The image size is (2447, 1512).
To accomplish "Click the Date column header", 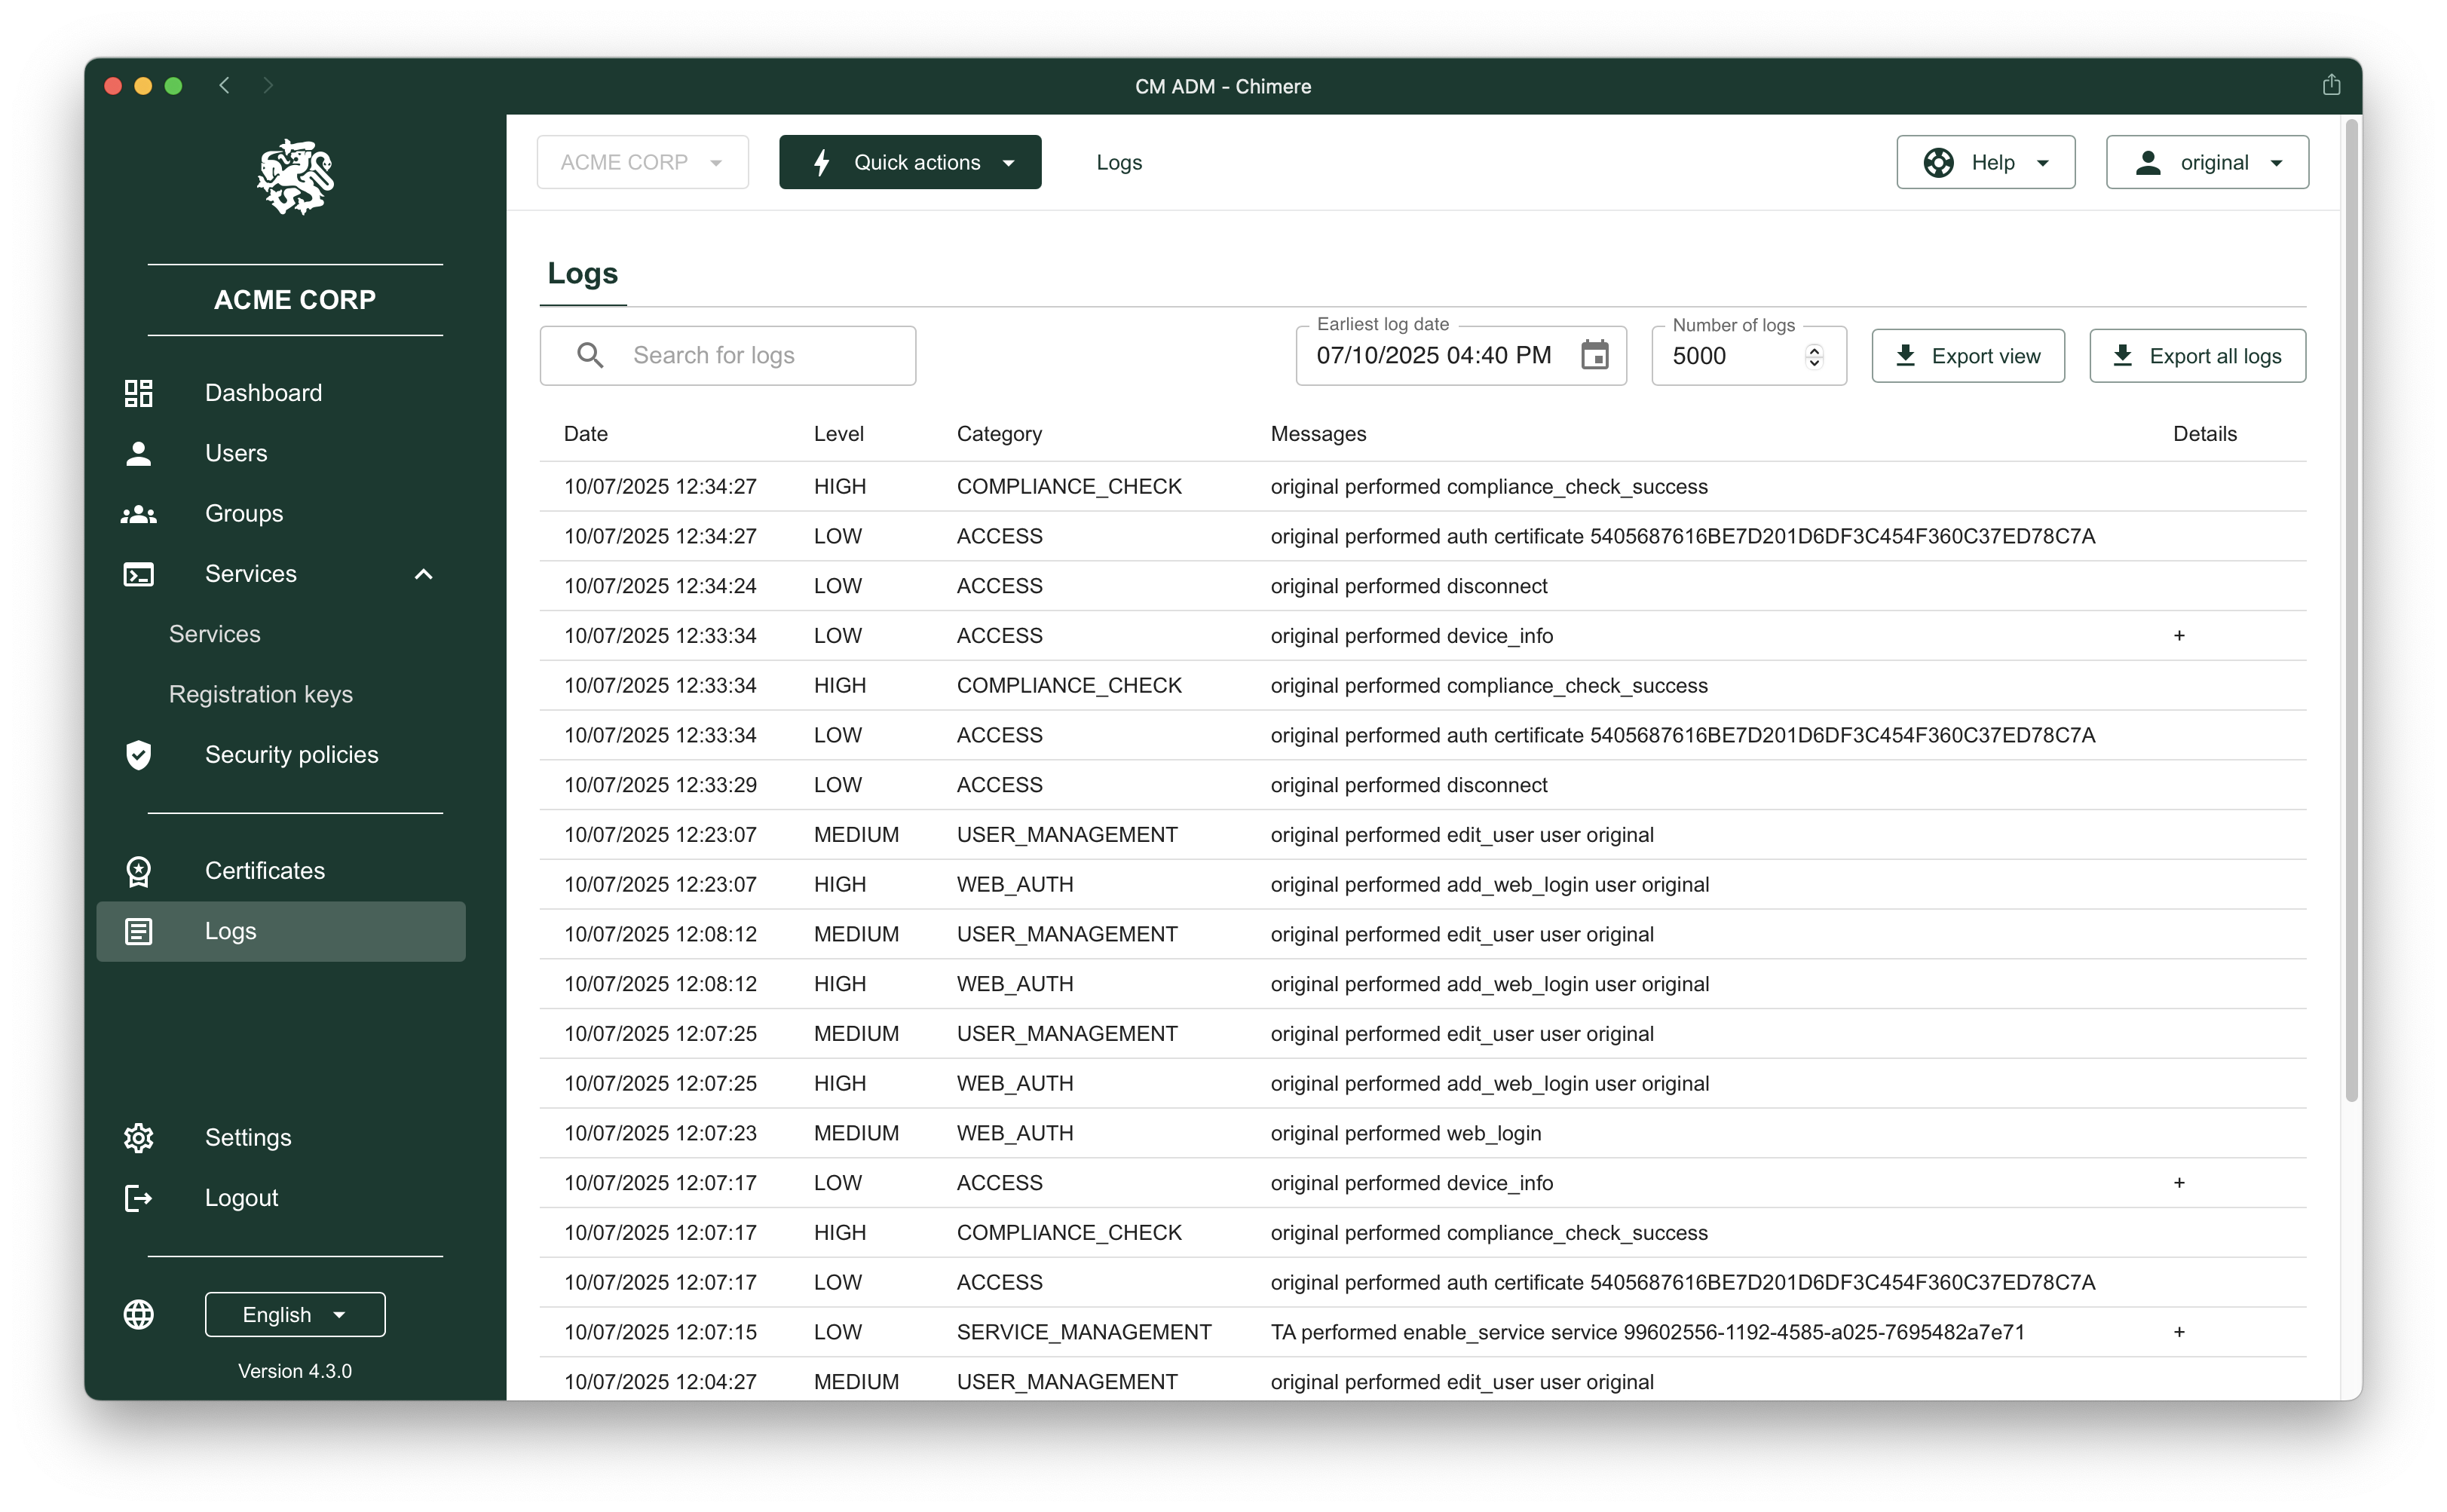I will point(585,434).
